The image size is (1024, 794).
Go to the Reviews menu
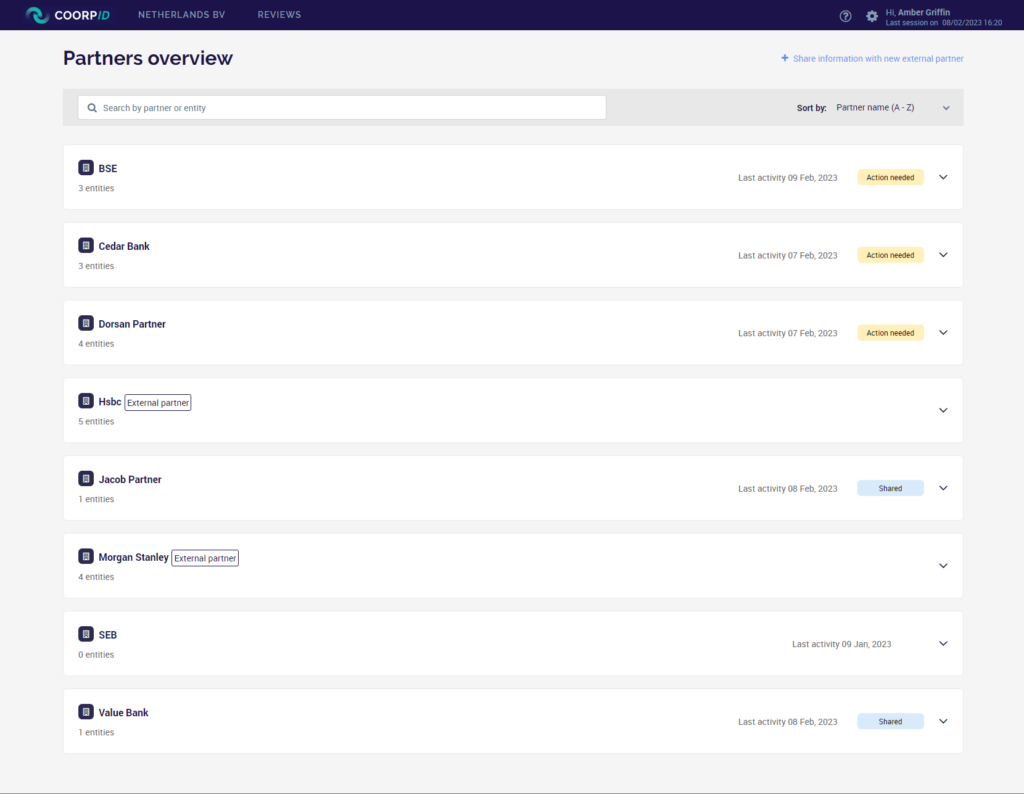tap(279, 14)
